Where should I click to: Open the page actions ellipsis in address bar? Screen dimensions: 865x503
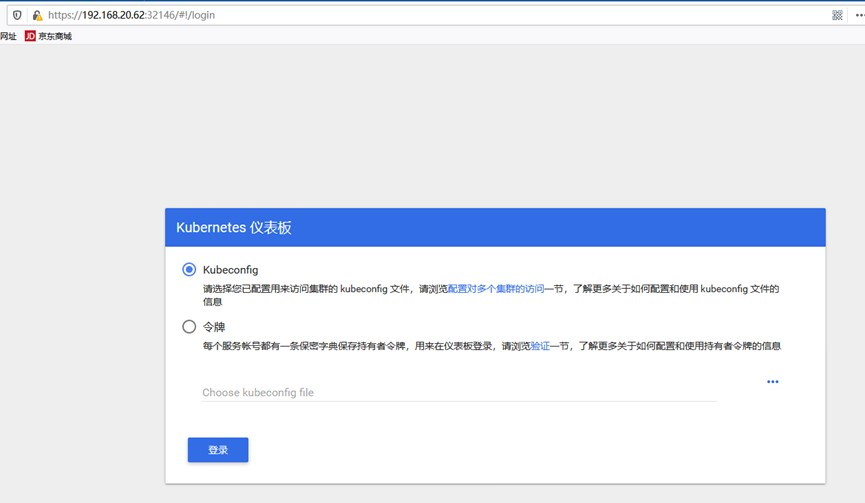860,15
